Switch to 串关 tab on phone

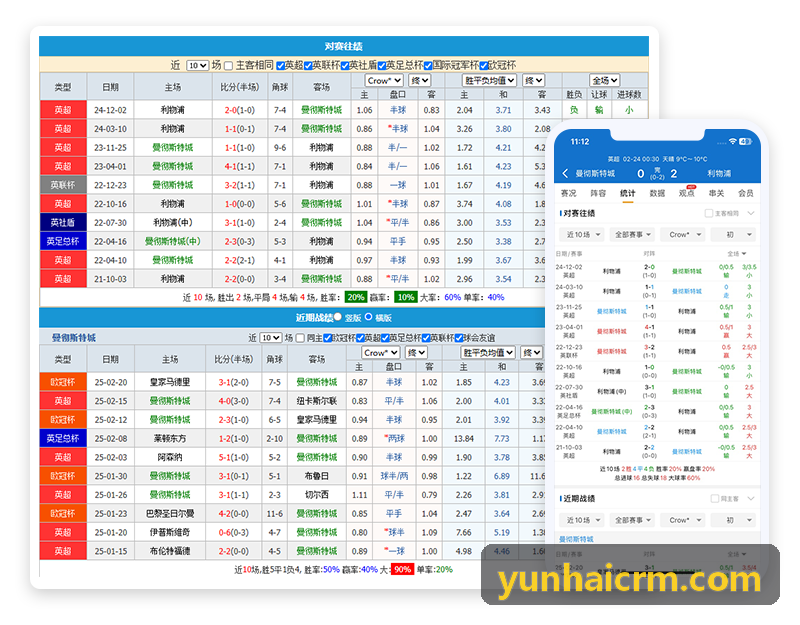(x=716, y=193)
